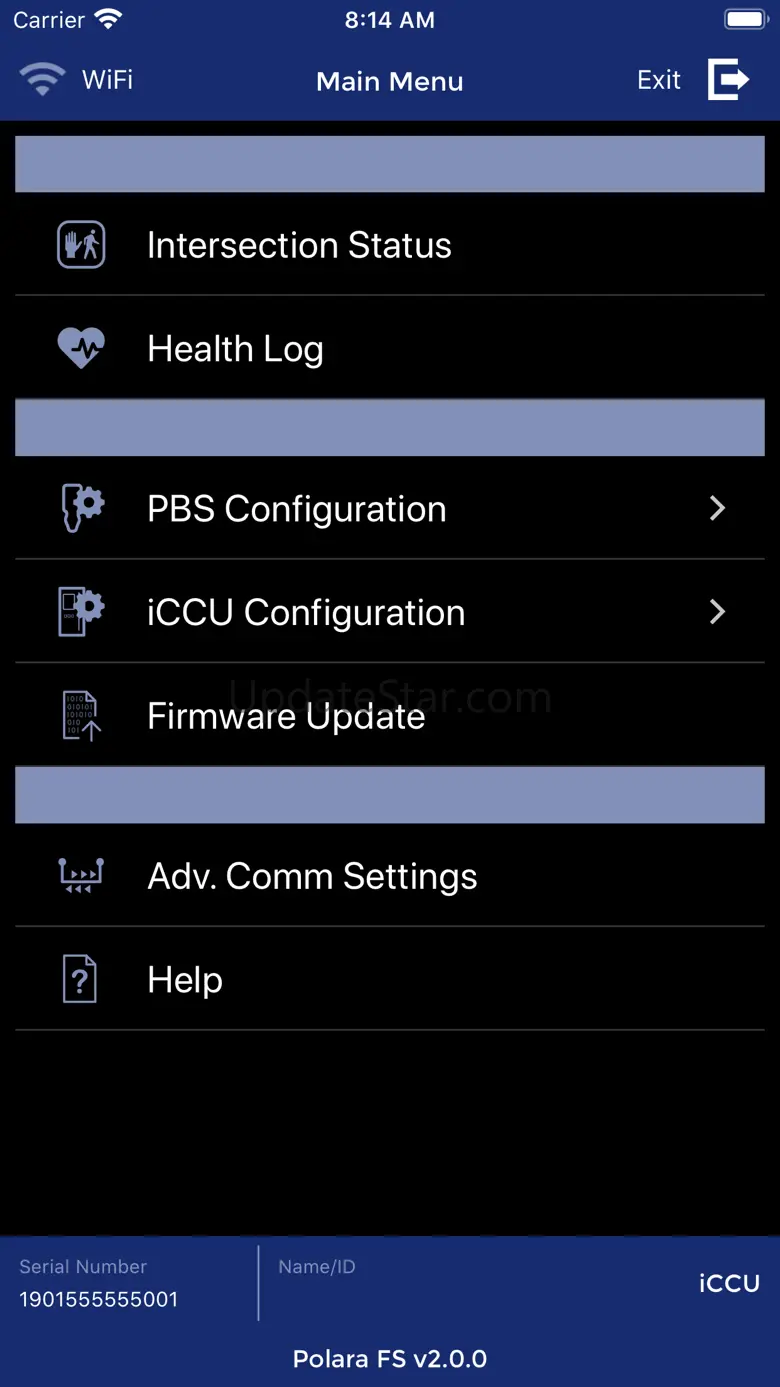
Task: Open Adv. Comm Settings
Action: (x=312, y=876)
